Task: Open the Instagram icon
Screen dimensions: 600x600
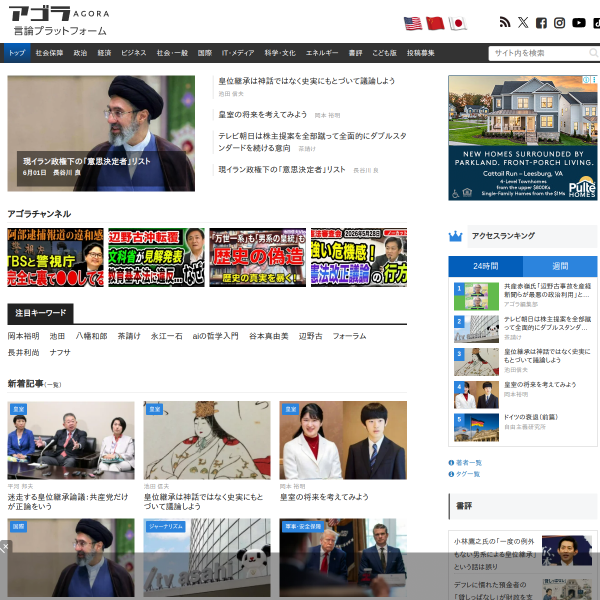Action: click(559, 23)
